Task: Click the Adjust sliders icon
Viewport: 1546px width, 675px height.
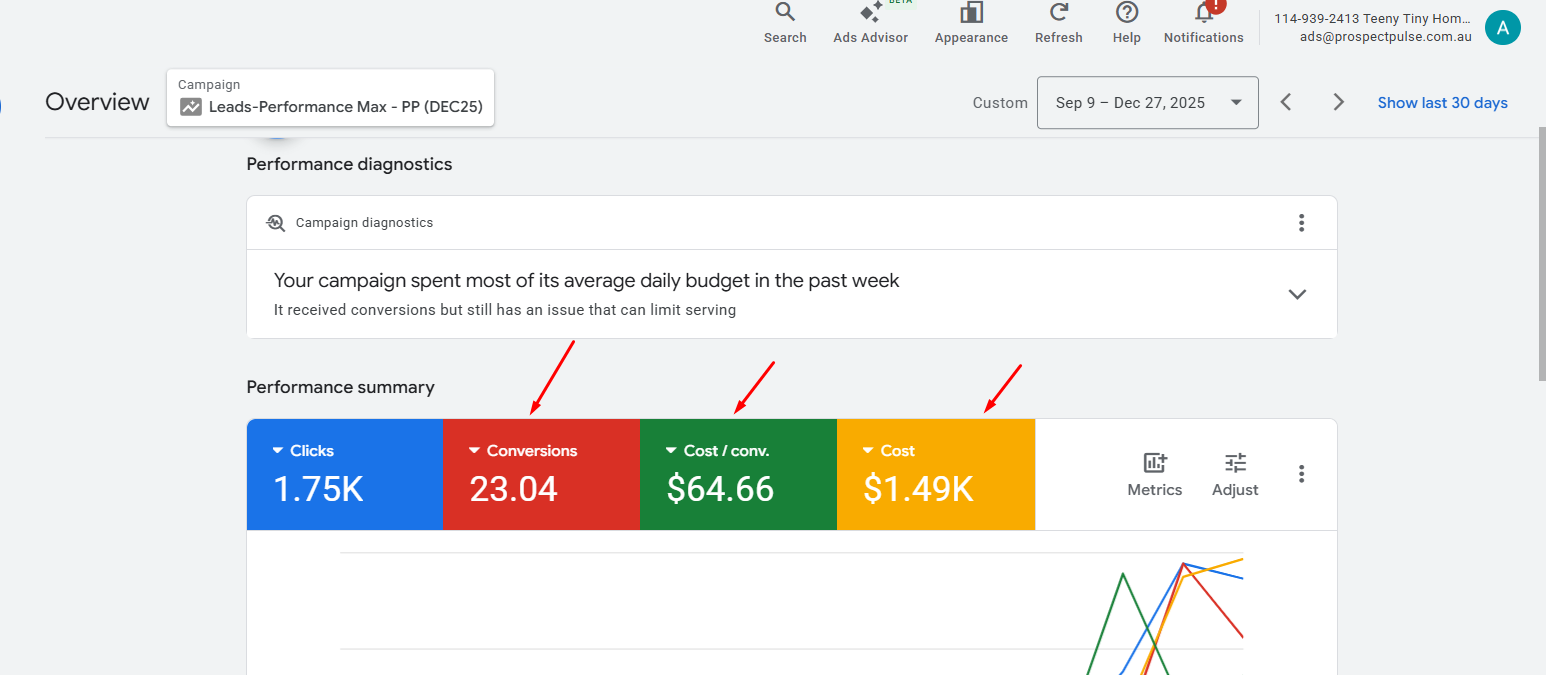Action: (x=1235, y=464)
